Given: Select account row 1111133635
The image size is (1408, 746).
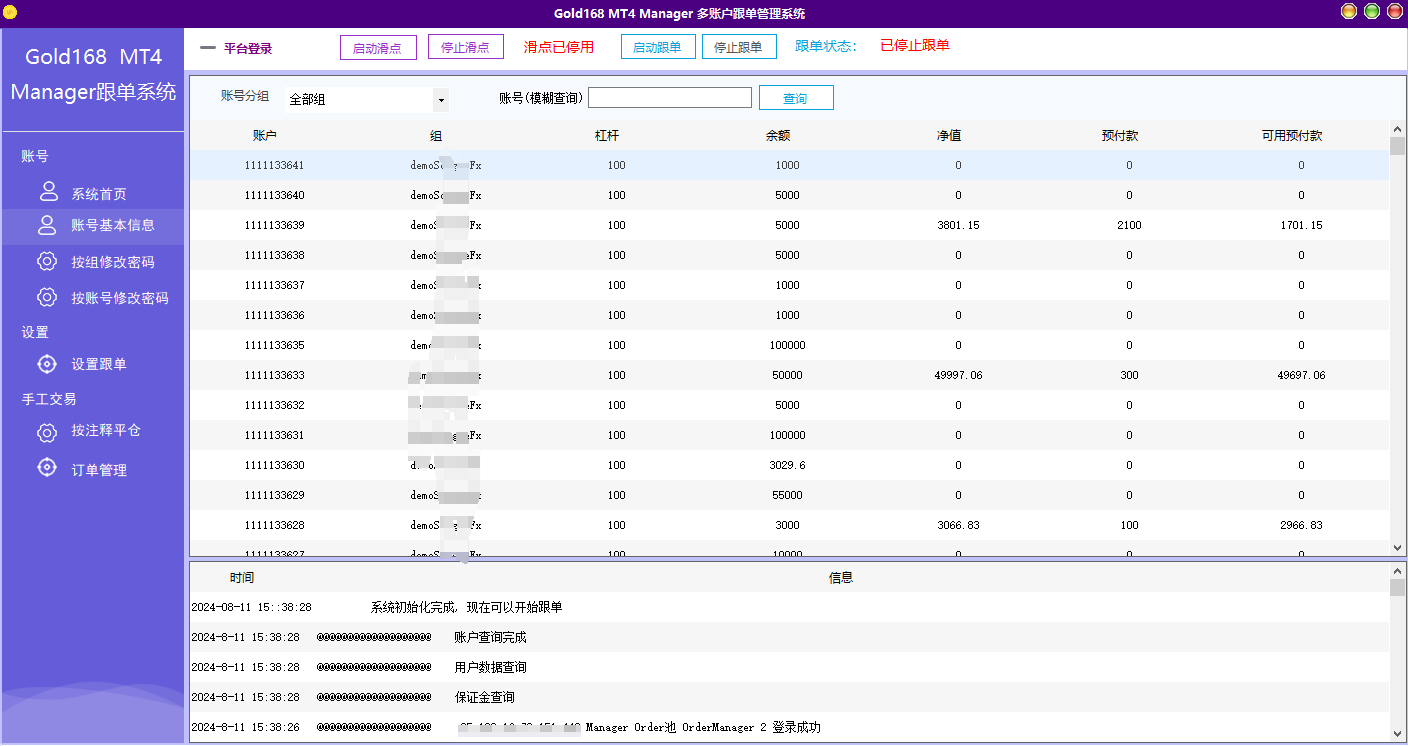Looking at the screenshot, I should [x=789, y=345].
